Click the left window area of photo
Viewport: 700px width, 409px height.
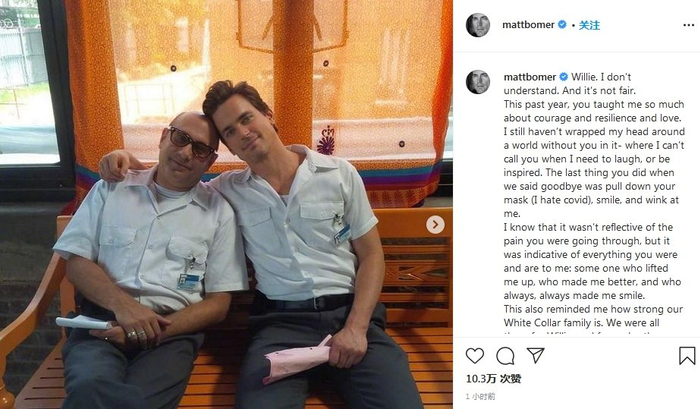[x=28, y=85]
